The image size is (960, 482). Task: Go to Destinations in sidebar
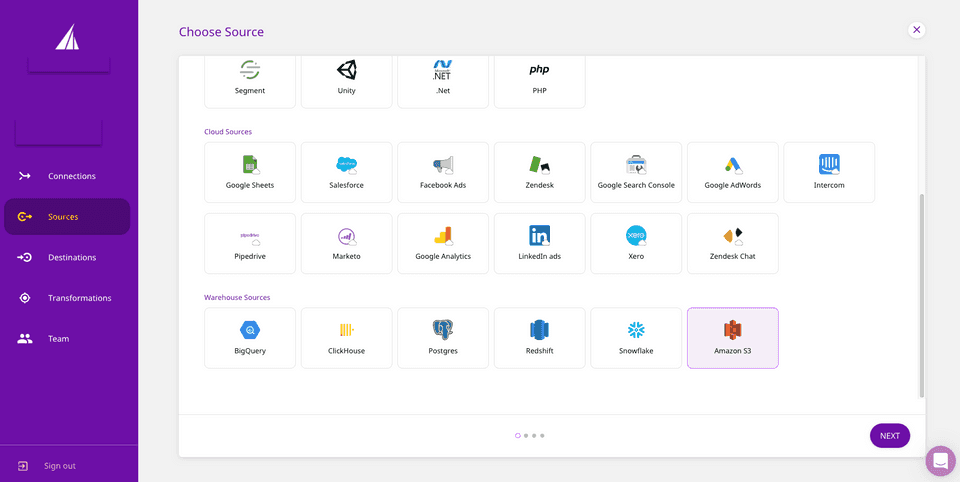pos(70,257)
